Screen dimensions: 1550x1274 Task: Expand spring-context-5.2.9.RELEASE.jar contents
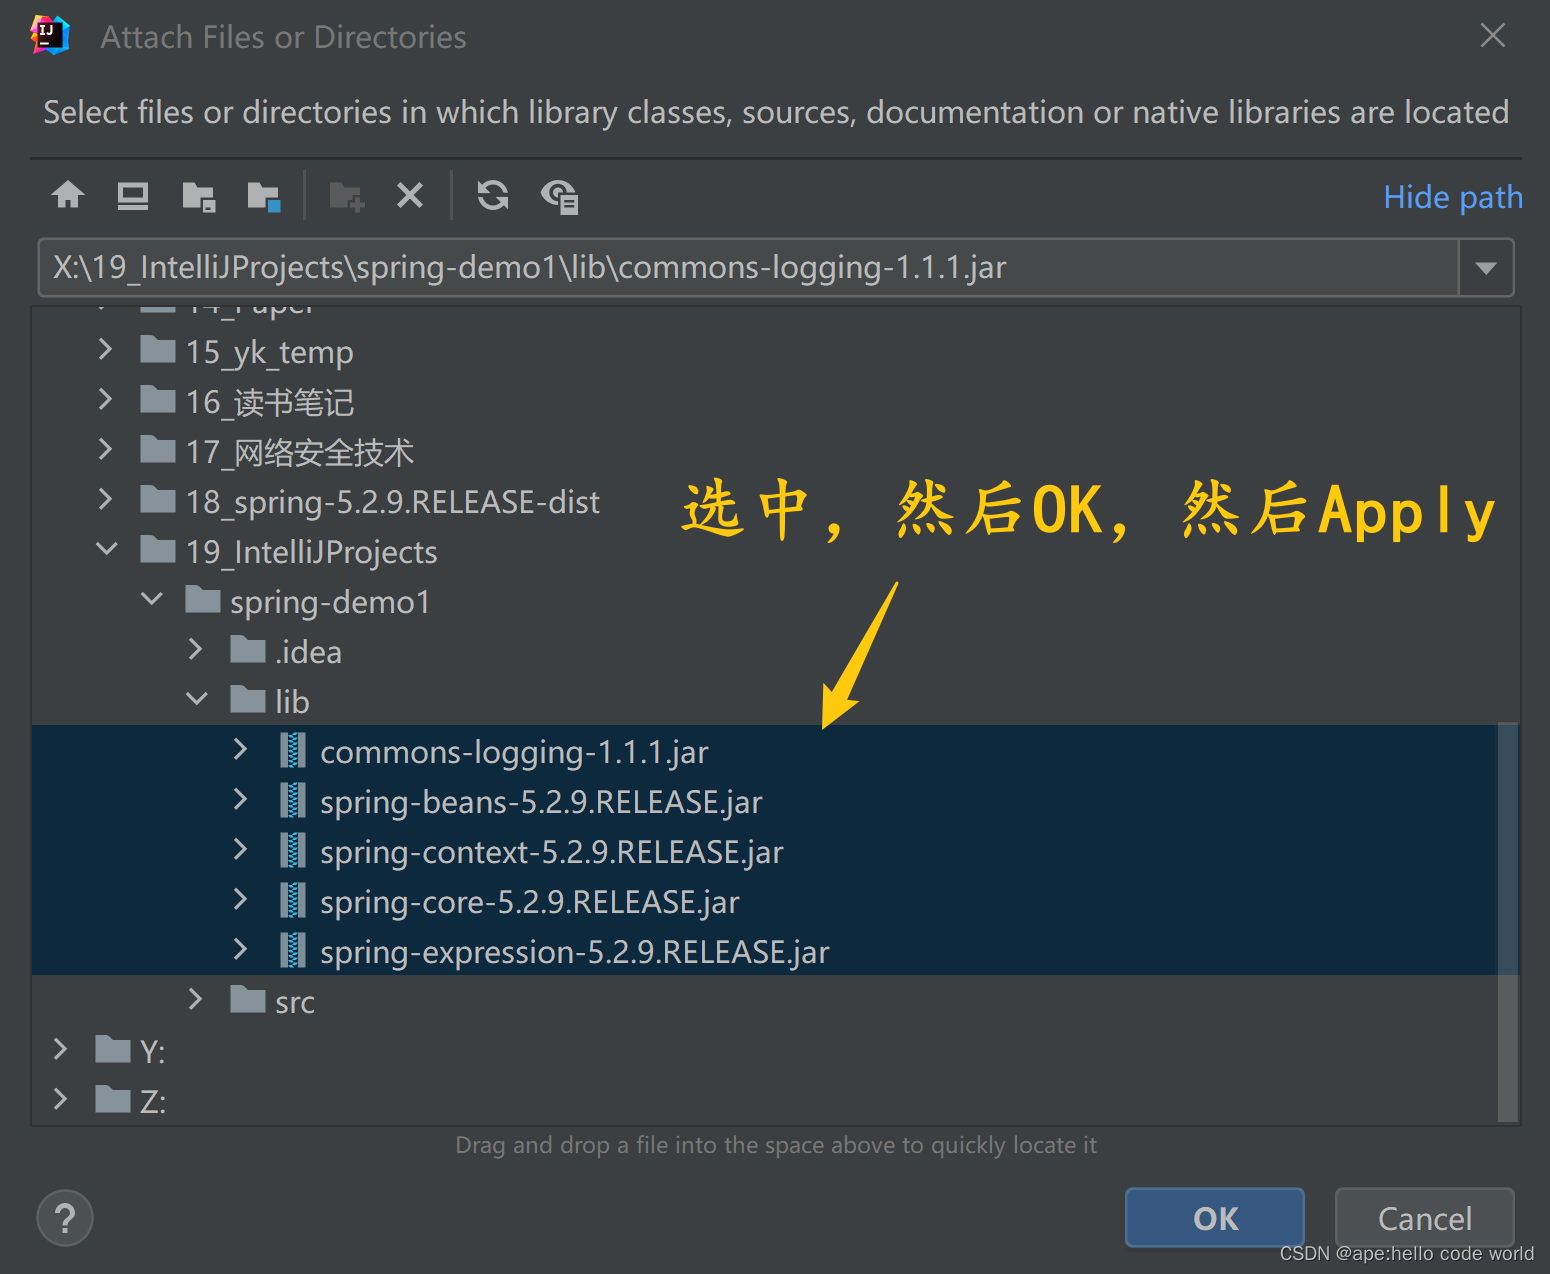[240, 850]
